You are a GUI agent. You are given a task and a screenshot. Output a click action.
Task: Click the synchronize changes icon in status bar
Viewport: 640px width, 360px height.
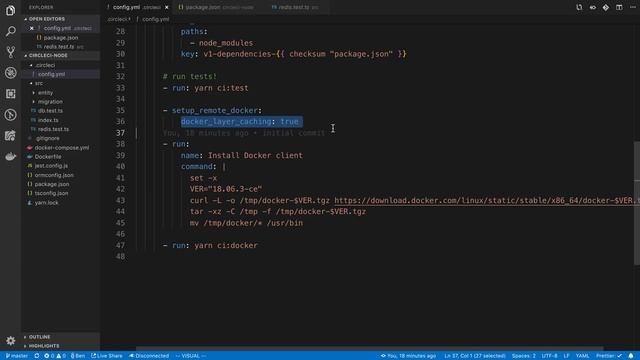pos(37,356)
